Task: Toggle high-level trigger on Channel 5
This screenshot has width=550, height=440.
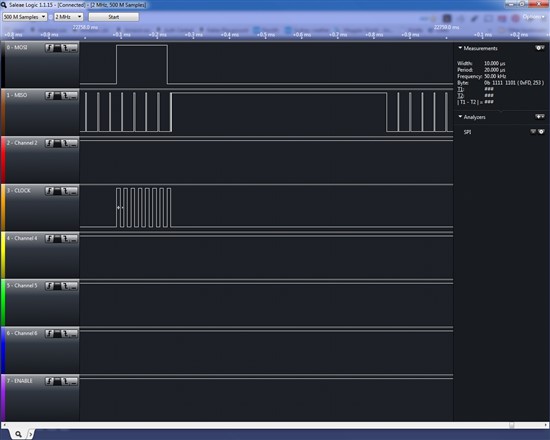Action: (57, 286)
